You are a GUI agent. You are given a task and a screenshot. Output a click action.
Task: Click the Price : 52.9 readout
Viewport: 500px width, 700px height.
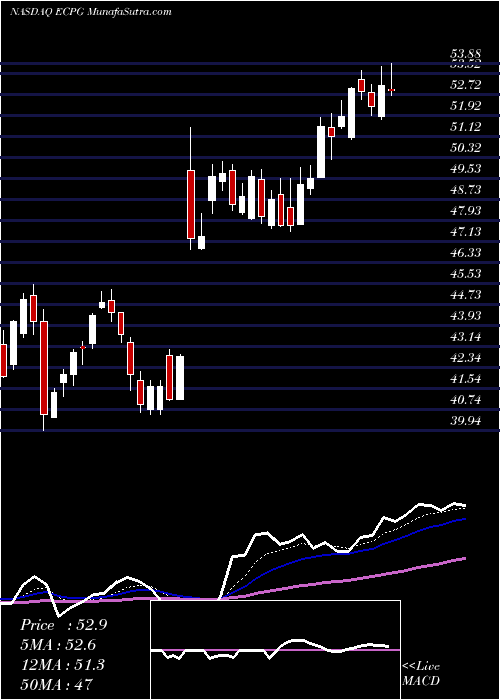(63, 625)
